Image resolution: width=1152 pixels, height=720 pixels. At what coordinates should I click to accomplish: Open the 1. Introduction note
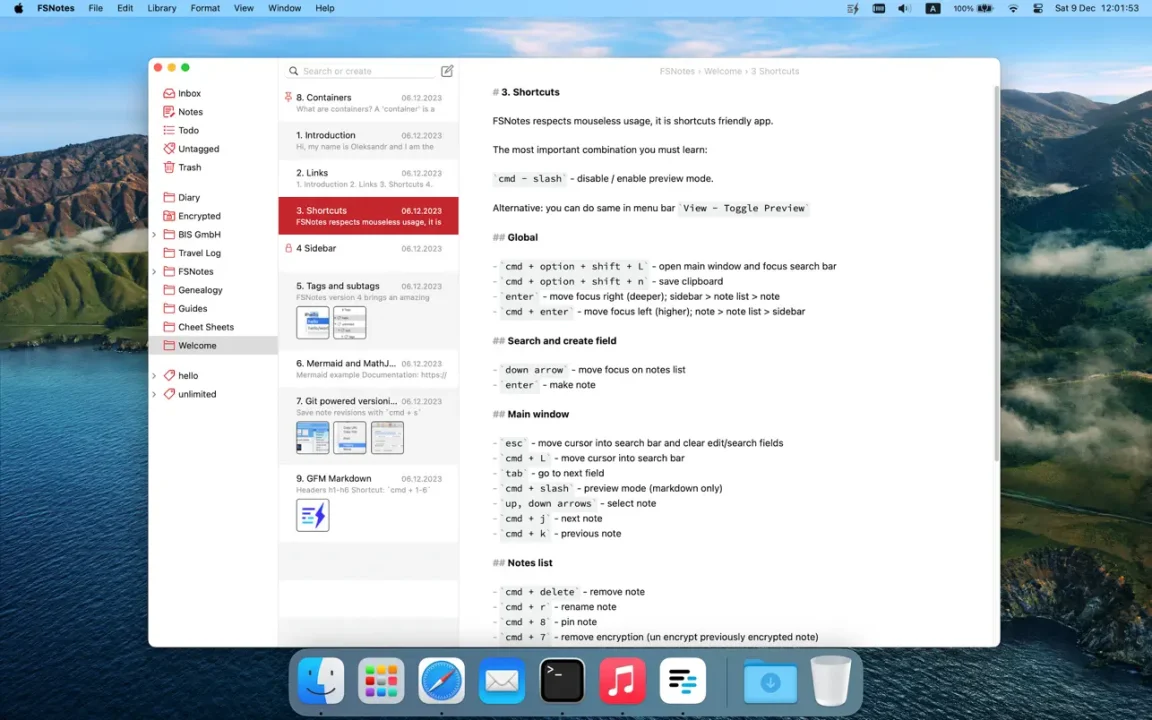click(x=368, y=140)
